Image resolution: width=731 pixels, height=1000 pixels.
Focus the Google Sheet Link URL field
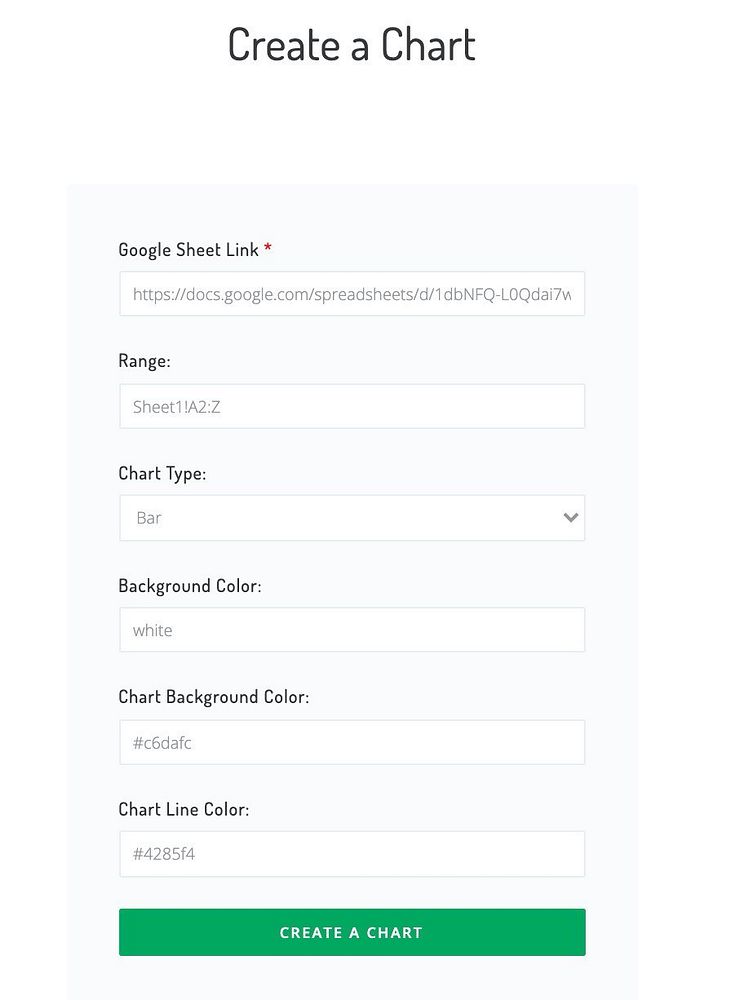pyautogui.click(x=351, y=294)
